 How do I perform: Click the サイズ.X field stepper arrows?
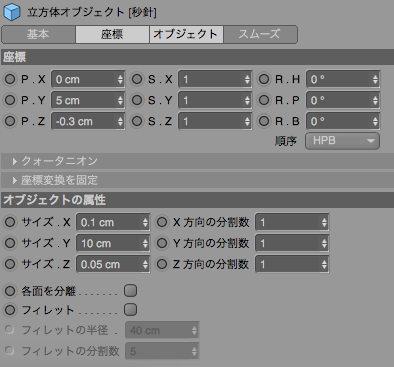pos(145,222)
